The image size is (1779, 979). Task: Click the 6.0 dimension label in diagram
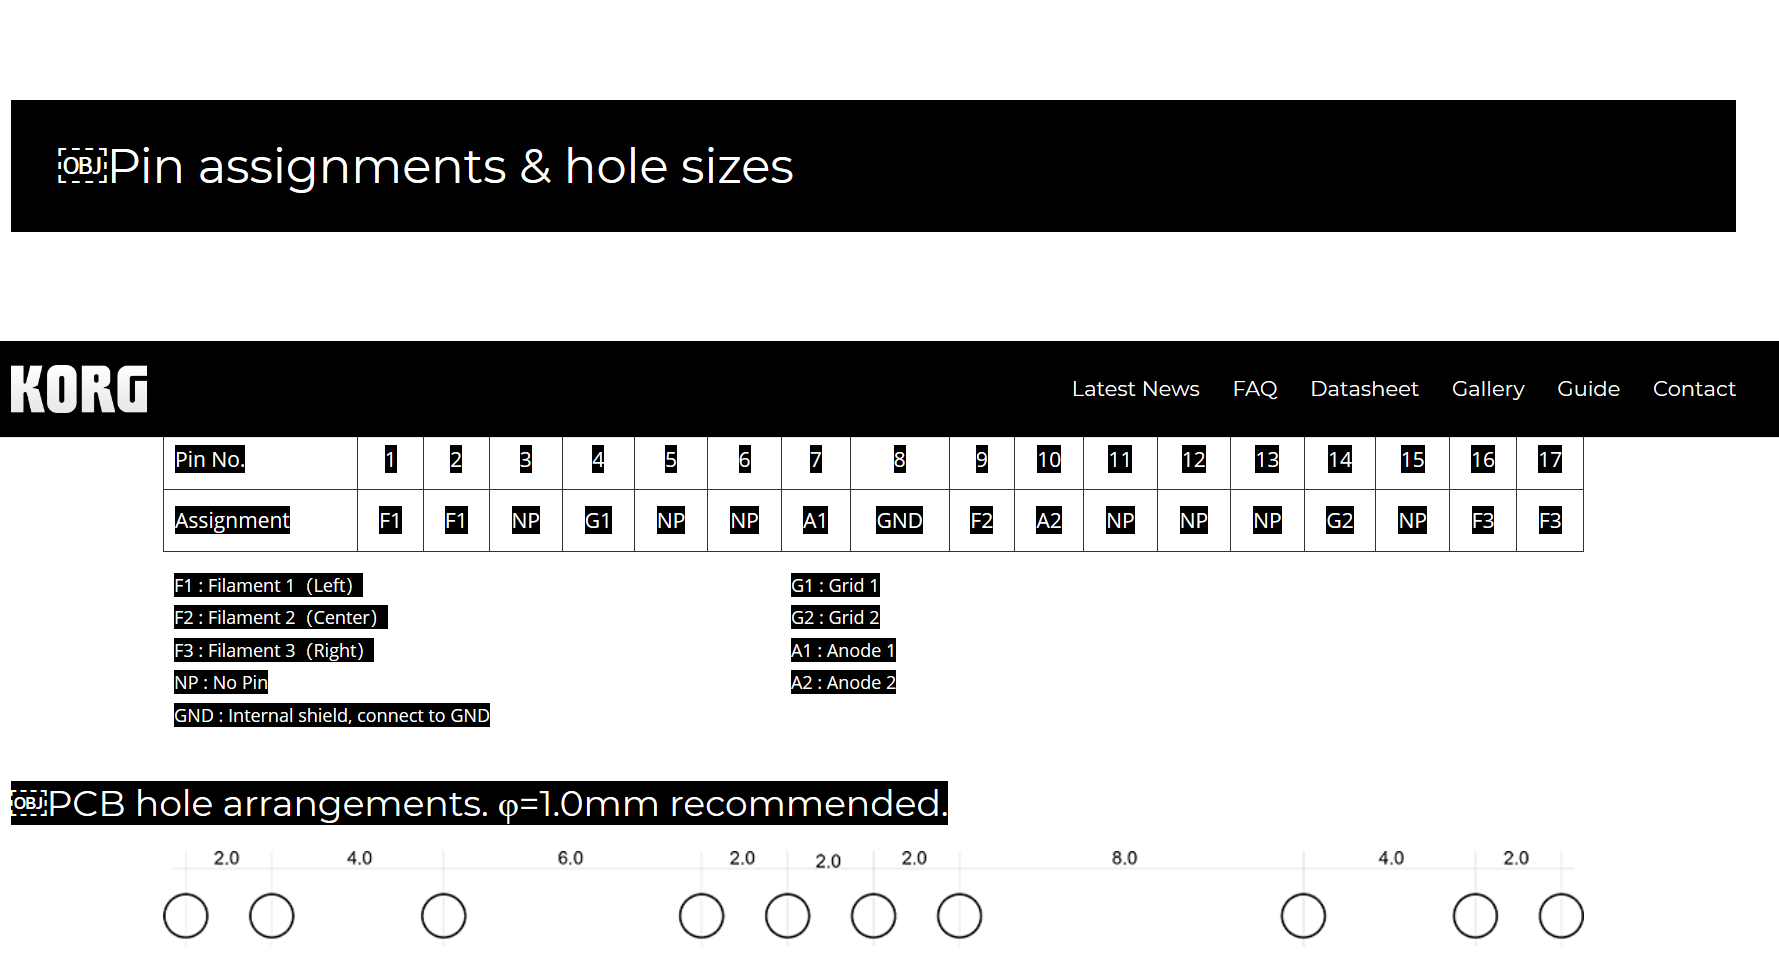[x=570, y=858]
